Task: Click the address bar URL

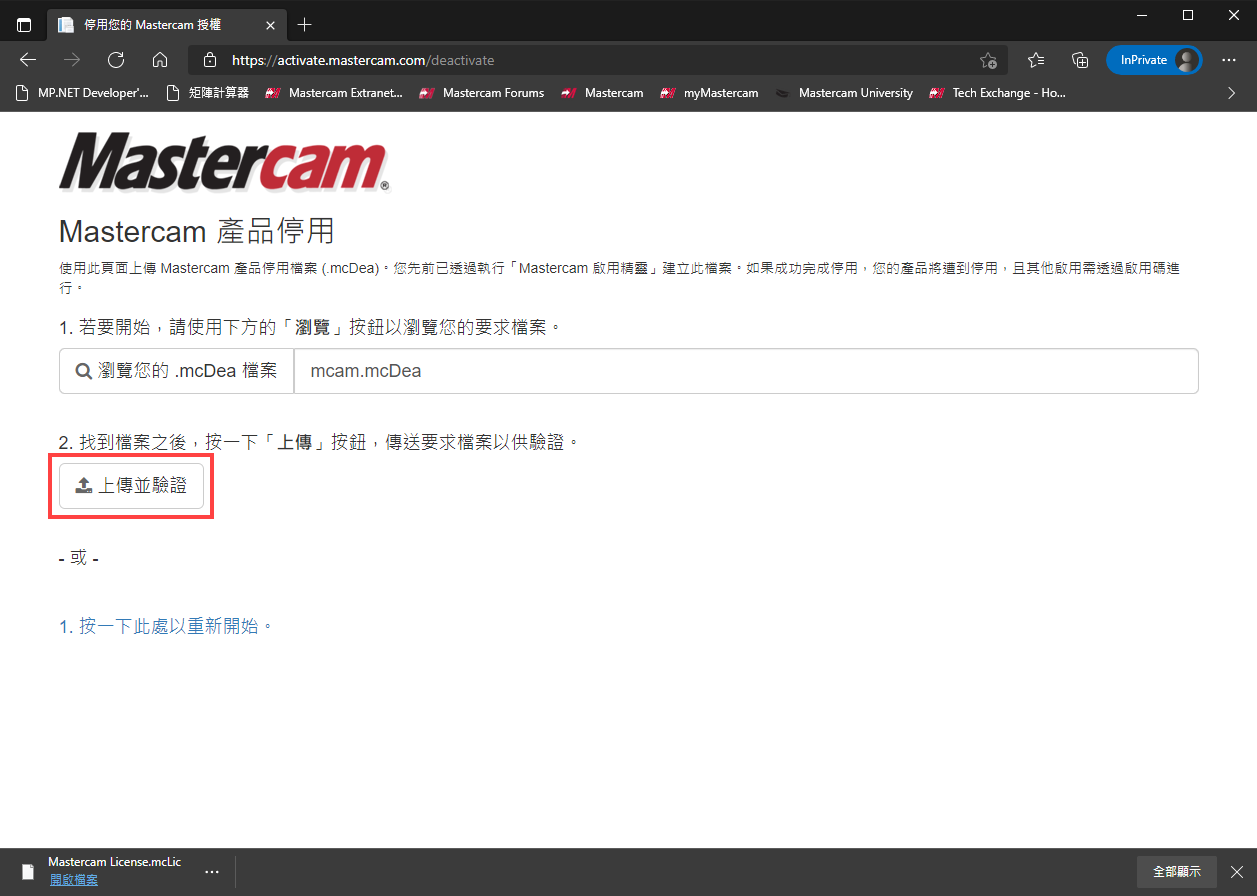Action: click(363, 60)
